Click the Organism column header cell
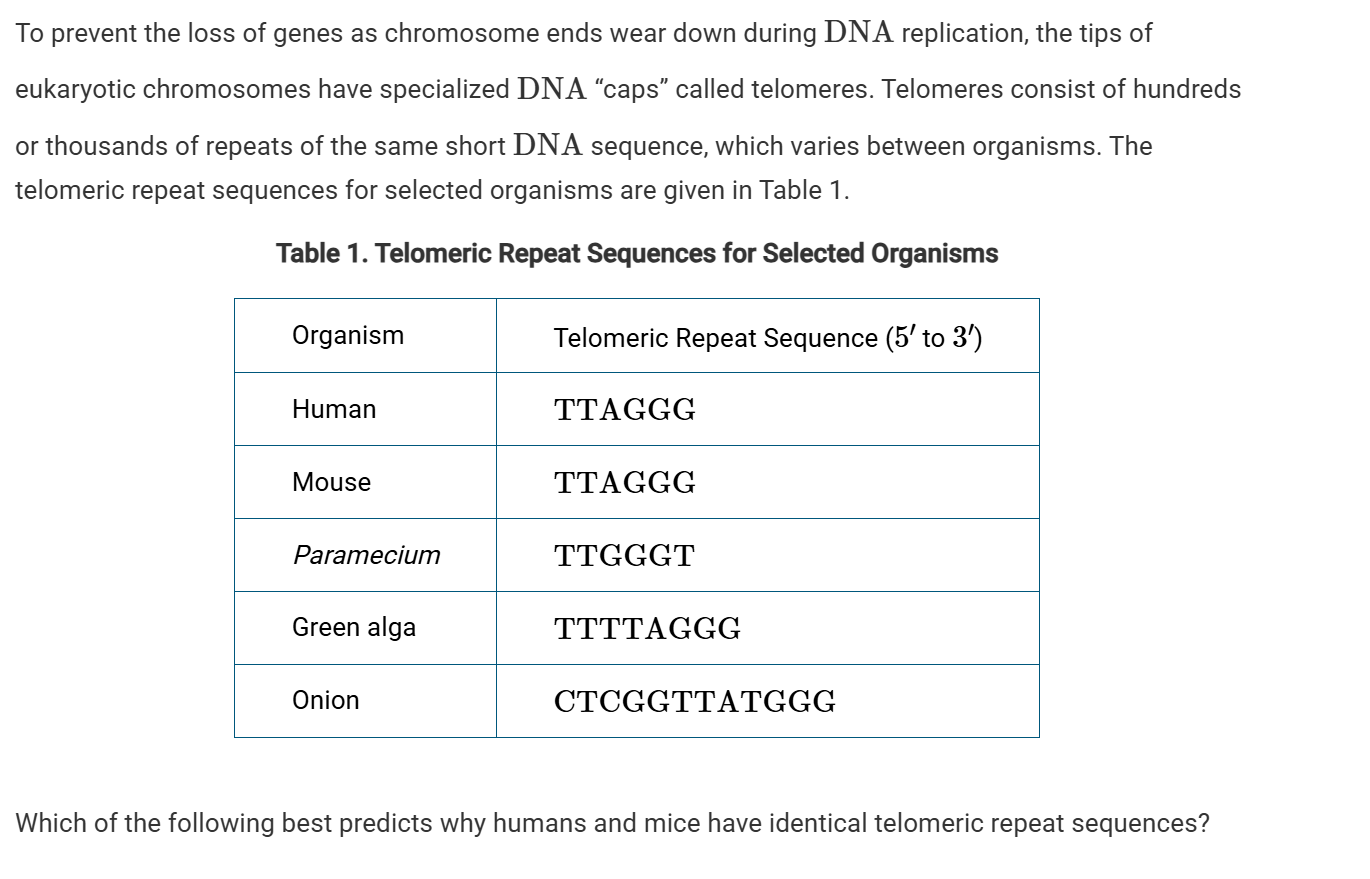The image size is (1370, 879). coord(348,335)
